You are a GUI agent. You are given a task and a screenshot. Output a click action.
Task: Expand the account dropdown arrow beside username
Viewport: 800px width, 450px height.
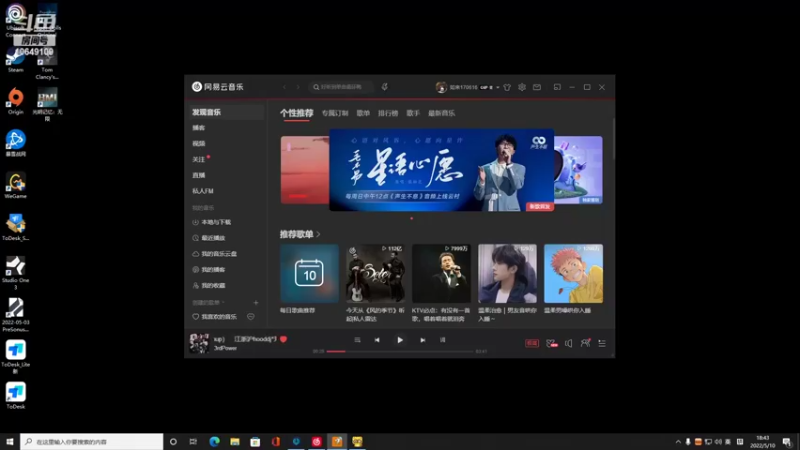[x=498, y=87]
